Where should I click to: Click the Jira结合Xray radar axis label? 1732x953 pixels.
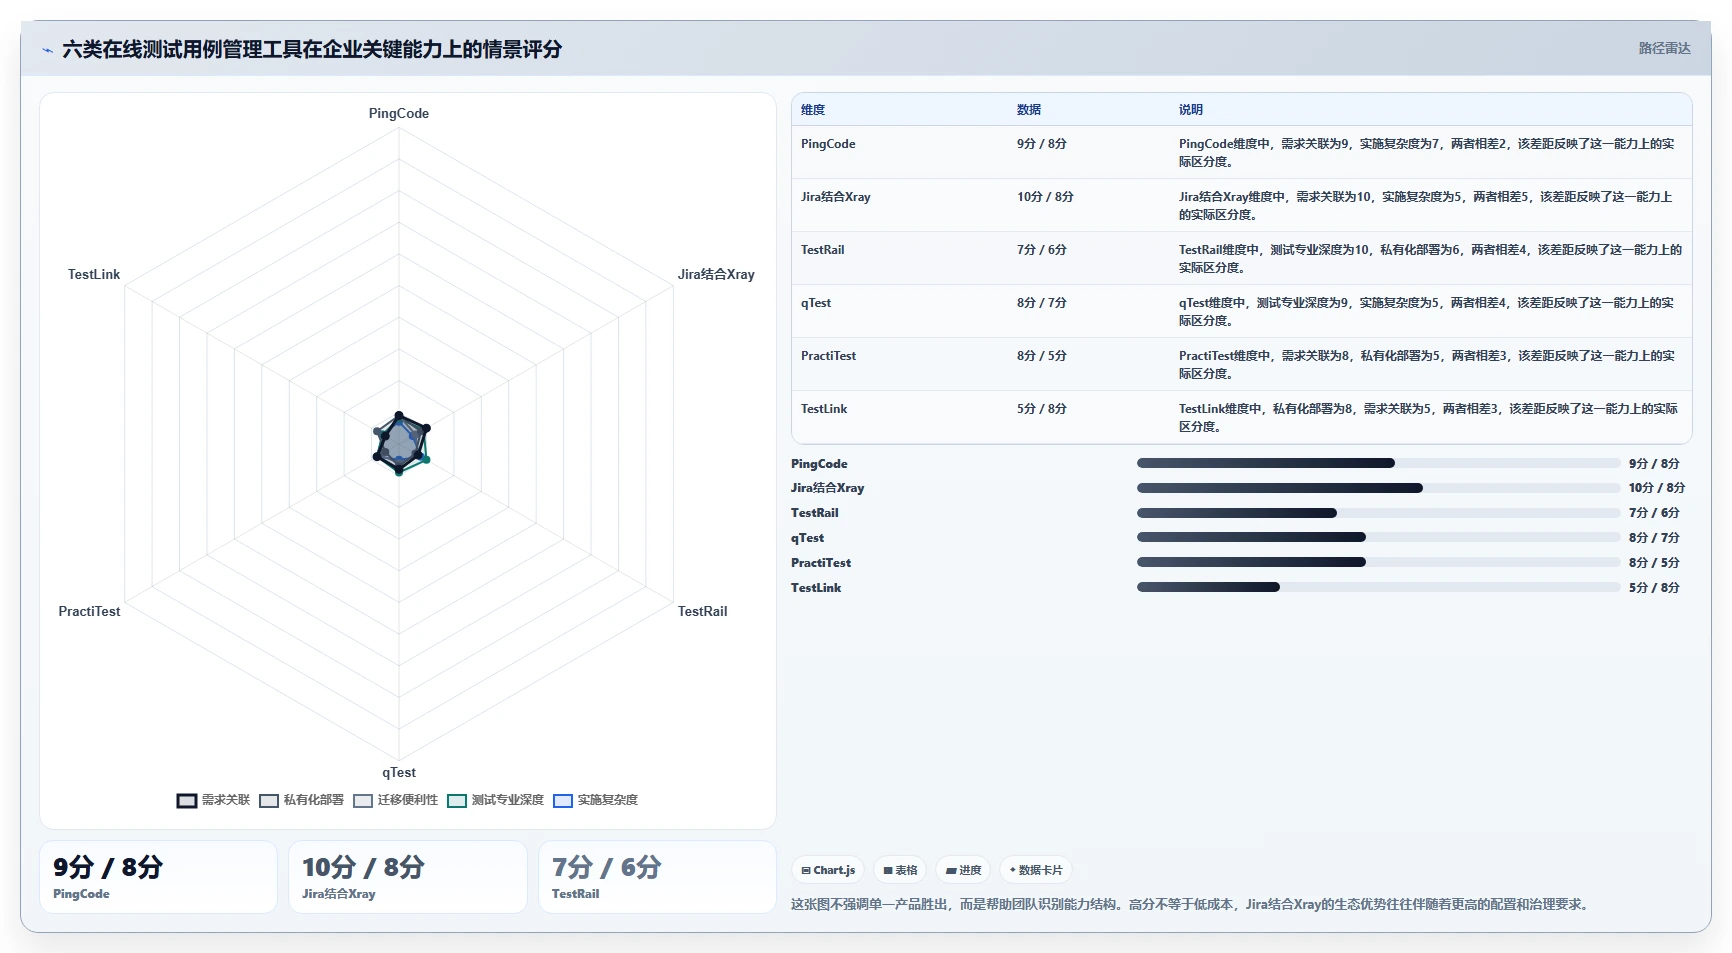(716, 274)
